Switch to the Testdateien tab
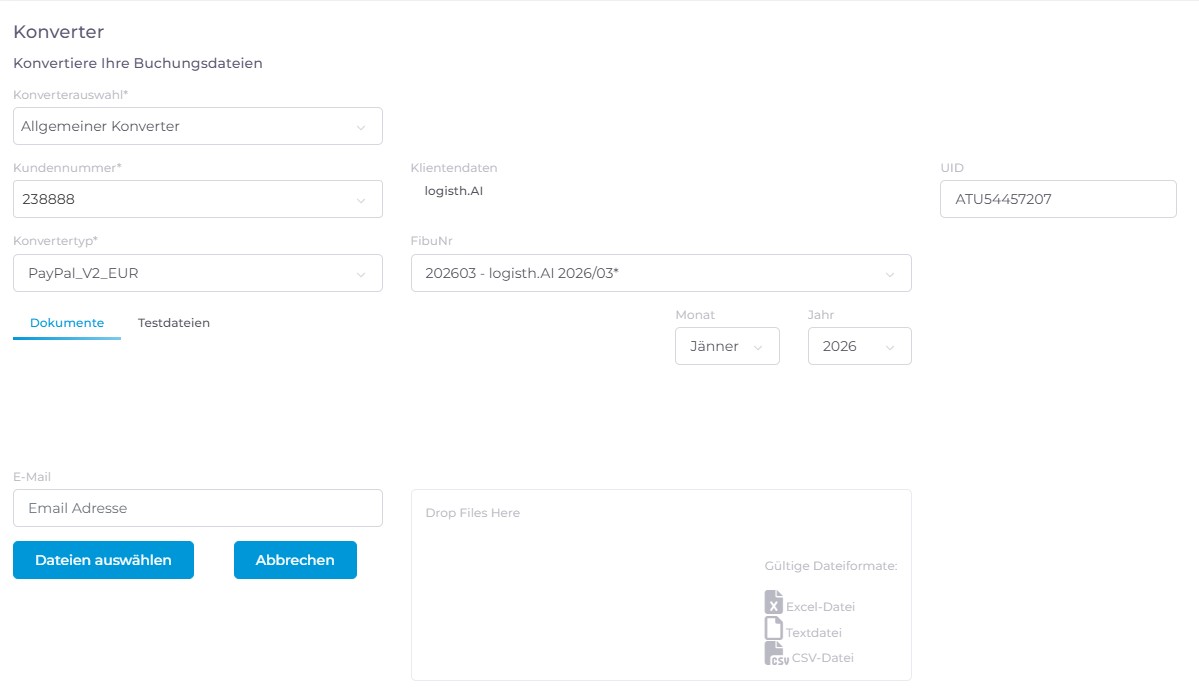The width and height of the screenshot is (1199, 694). tap(174, 323)
